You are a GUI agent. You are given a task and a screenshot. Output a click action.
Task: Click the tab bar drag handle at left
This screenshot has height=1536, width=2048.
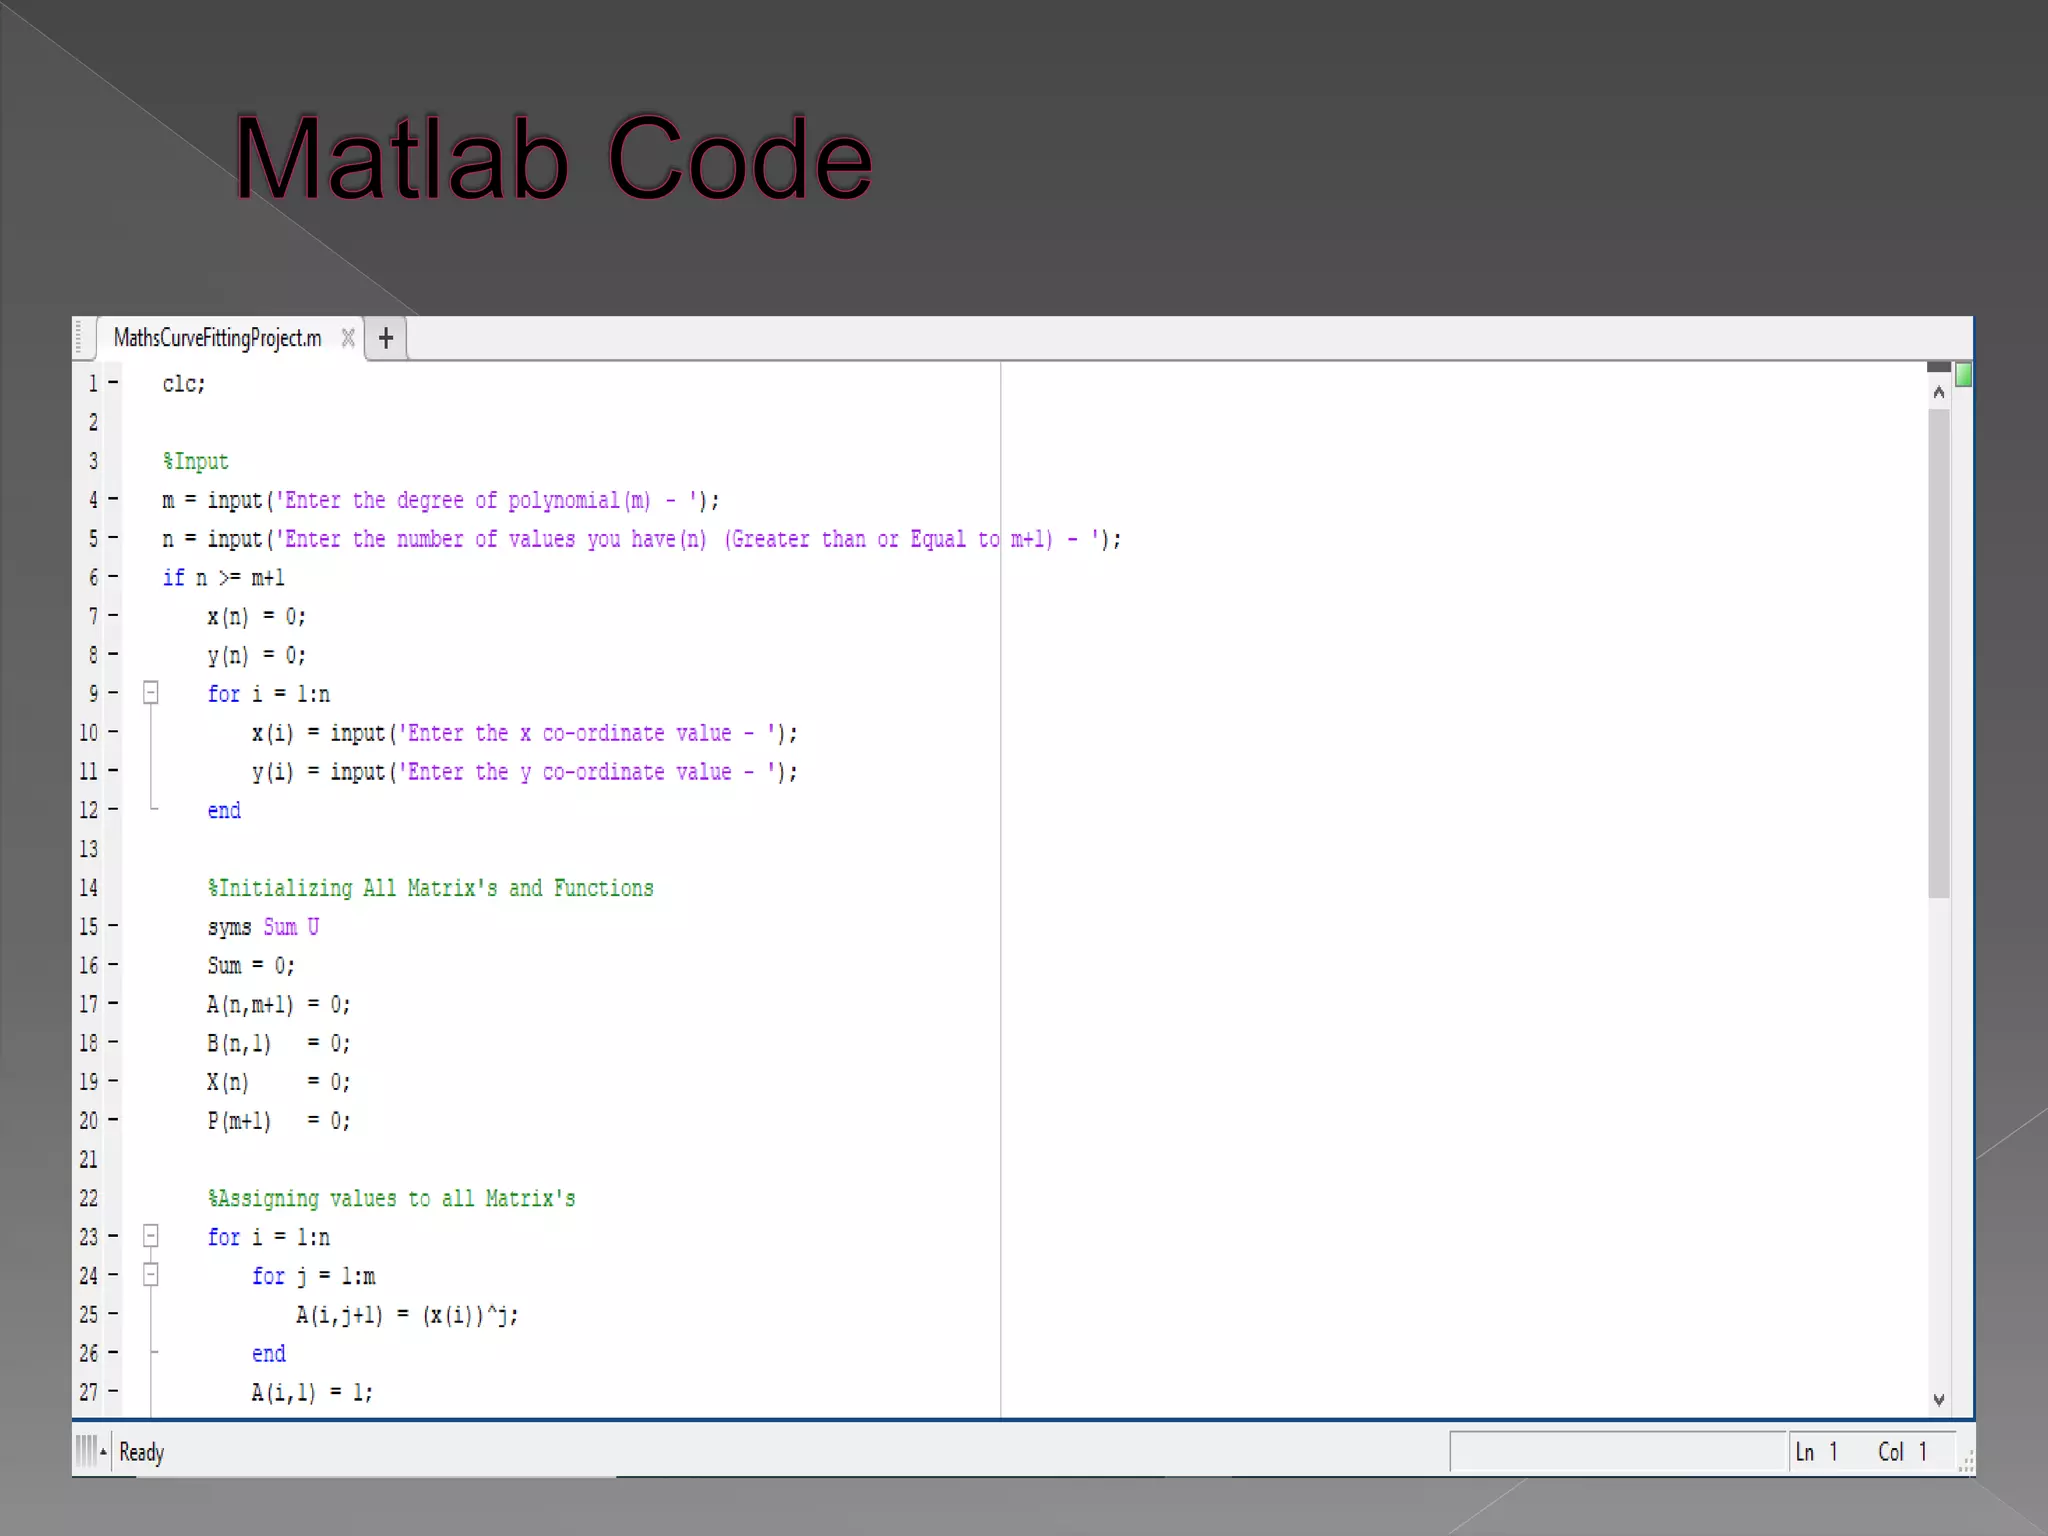[80, 338]
